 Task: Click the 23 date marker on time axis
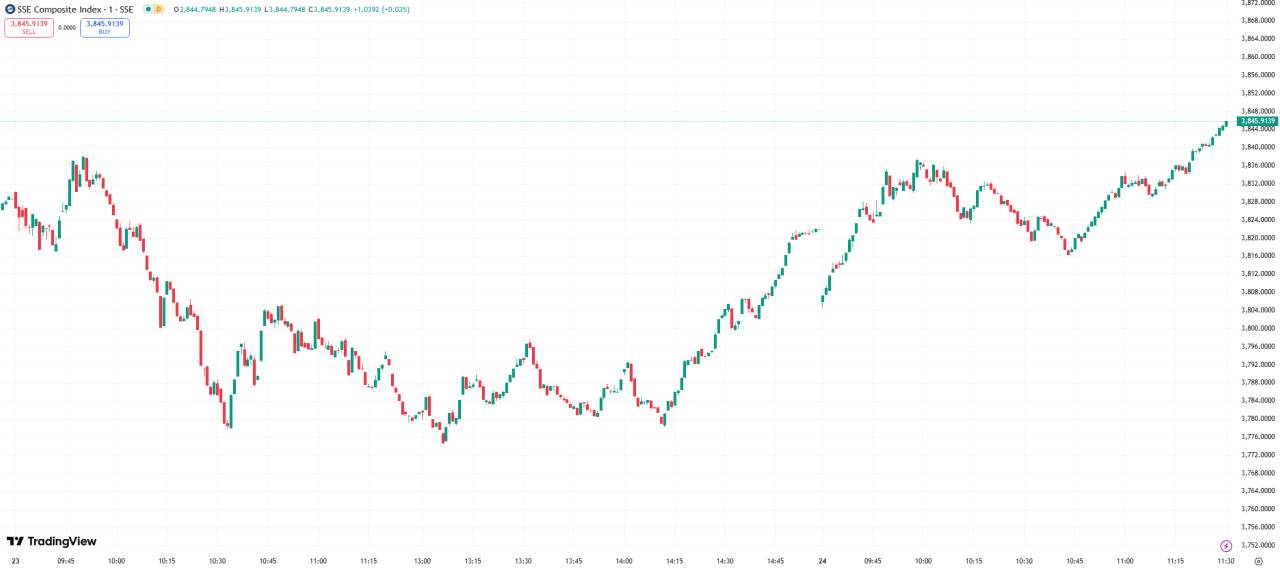15,562
